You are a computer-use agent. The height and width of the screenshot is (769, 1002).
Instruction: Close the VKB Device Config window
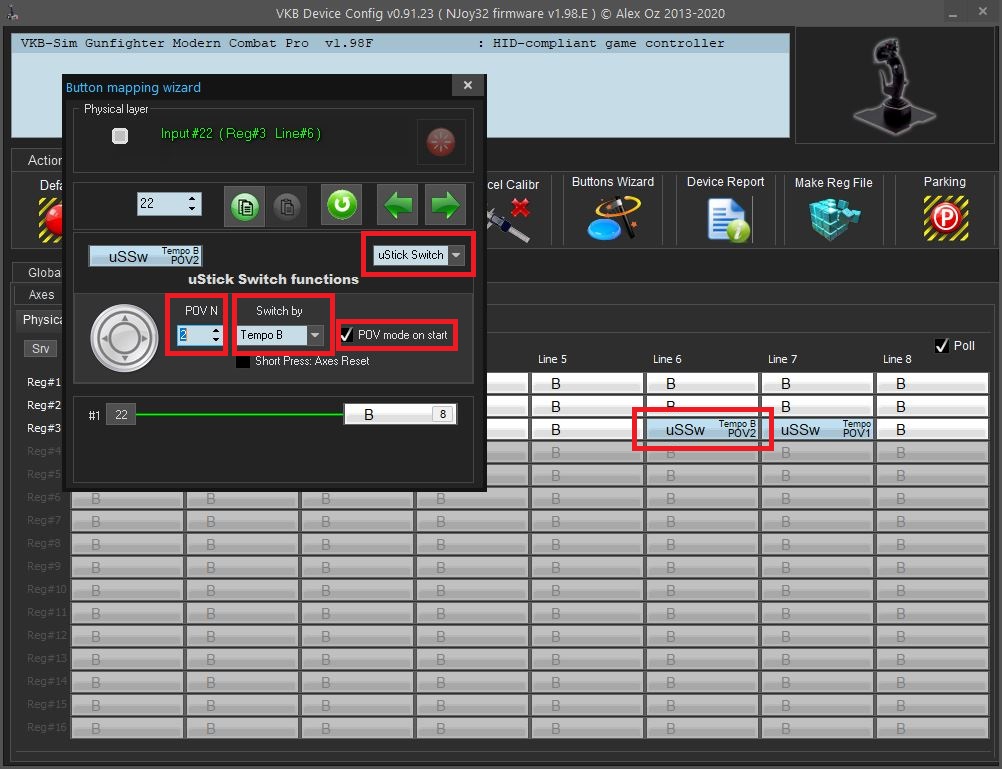pyautogui.click(x=983, y=12)
